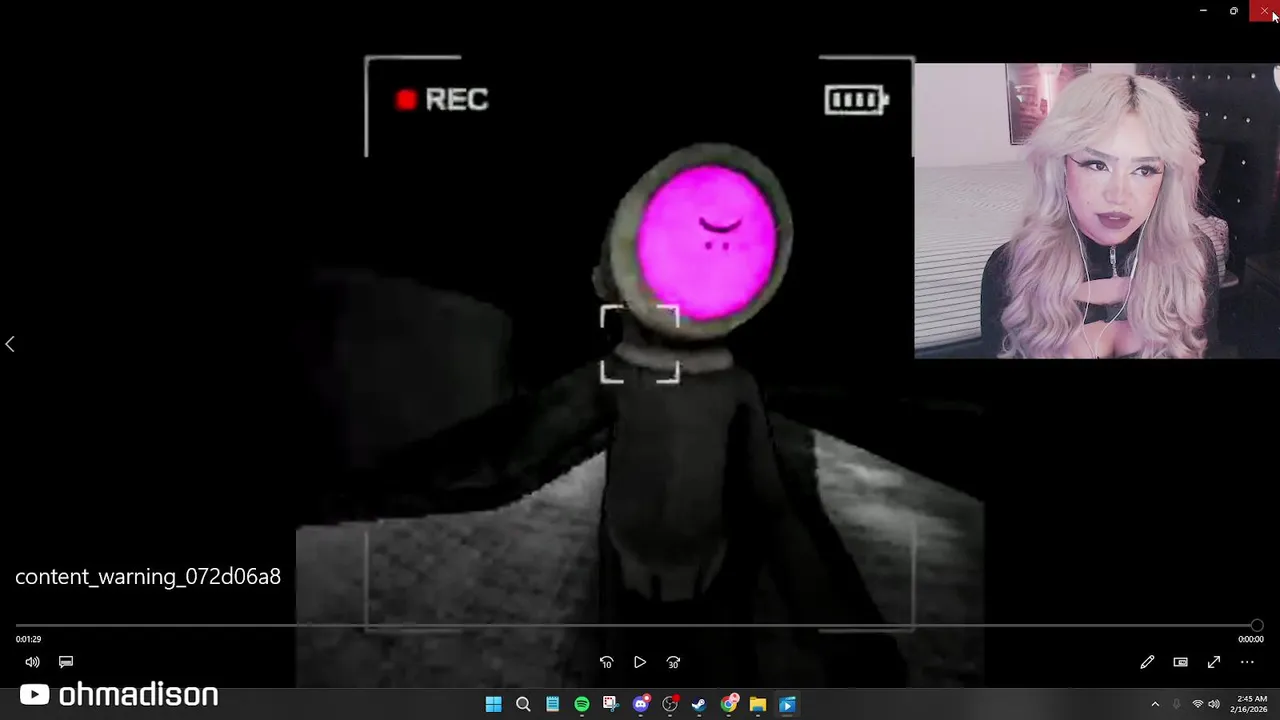The image size is (1280, 720).
Task: Open File Explorer from the taskbar
Action: [758, 705]
